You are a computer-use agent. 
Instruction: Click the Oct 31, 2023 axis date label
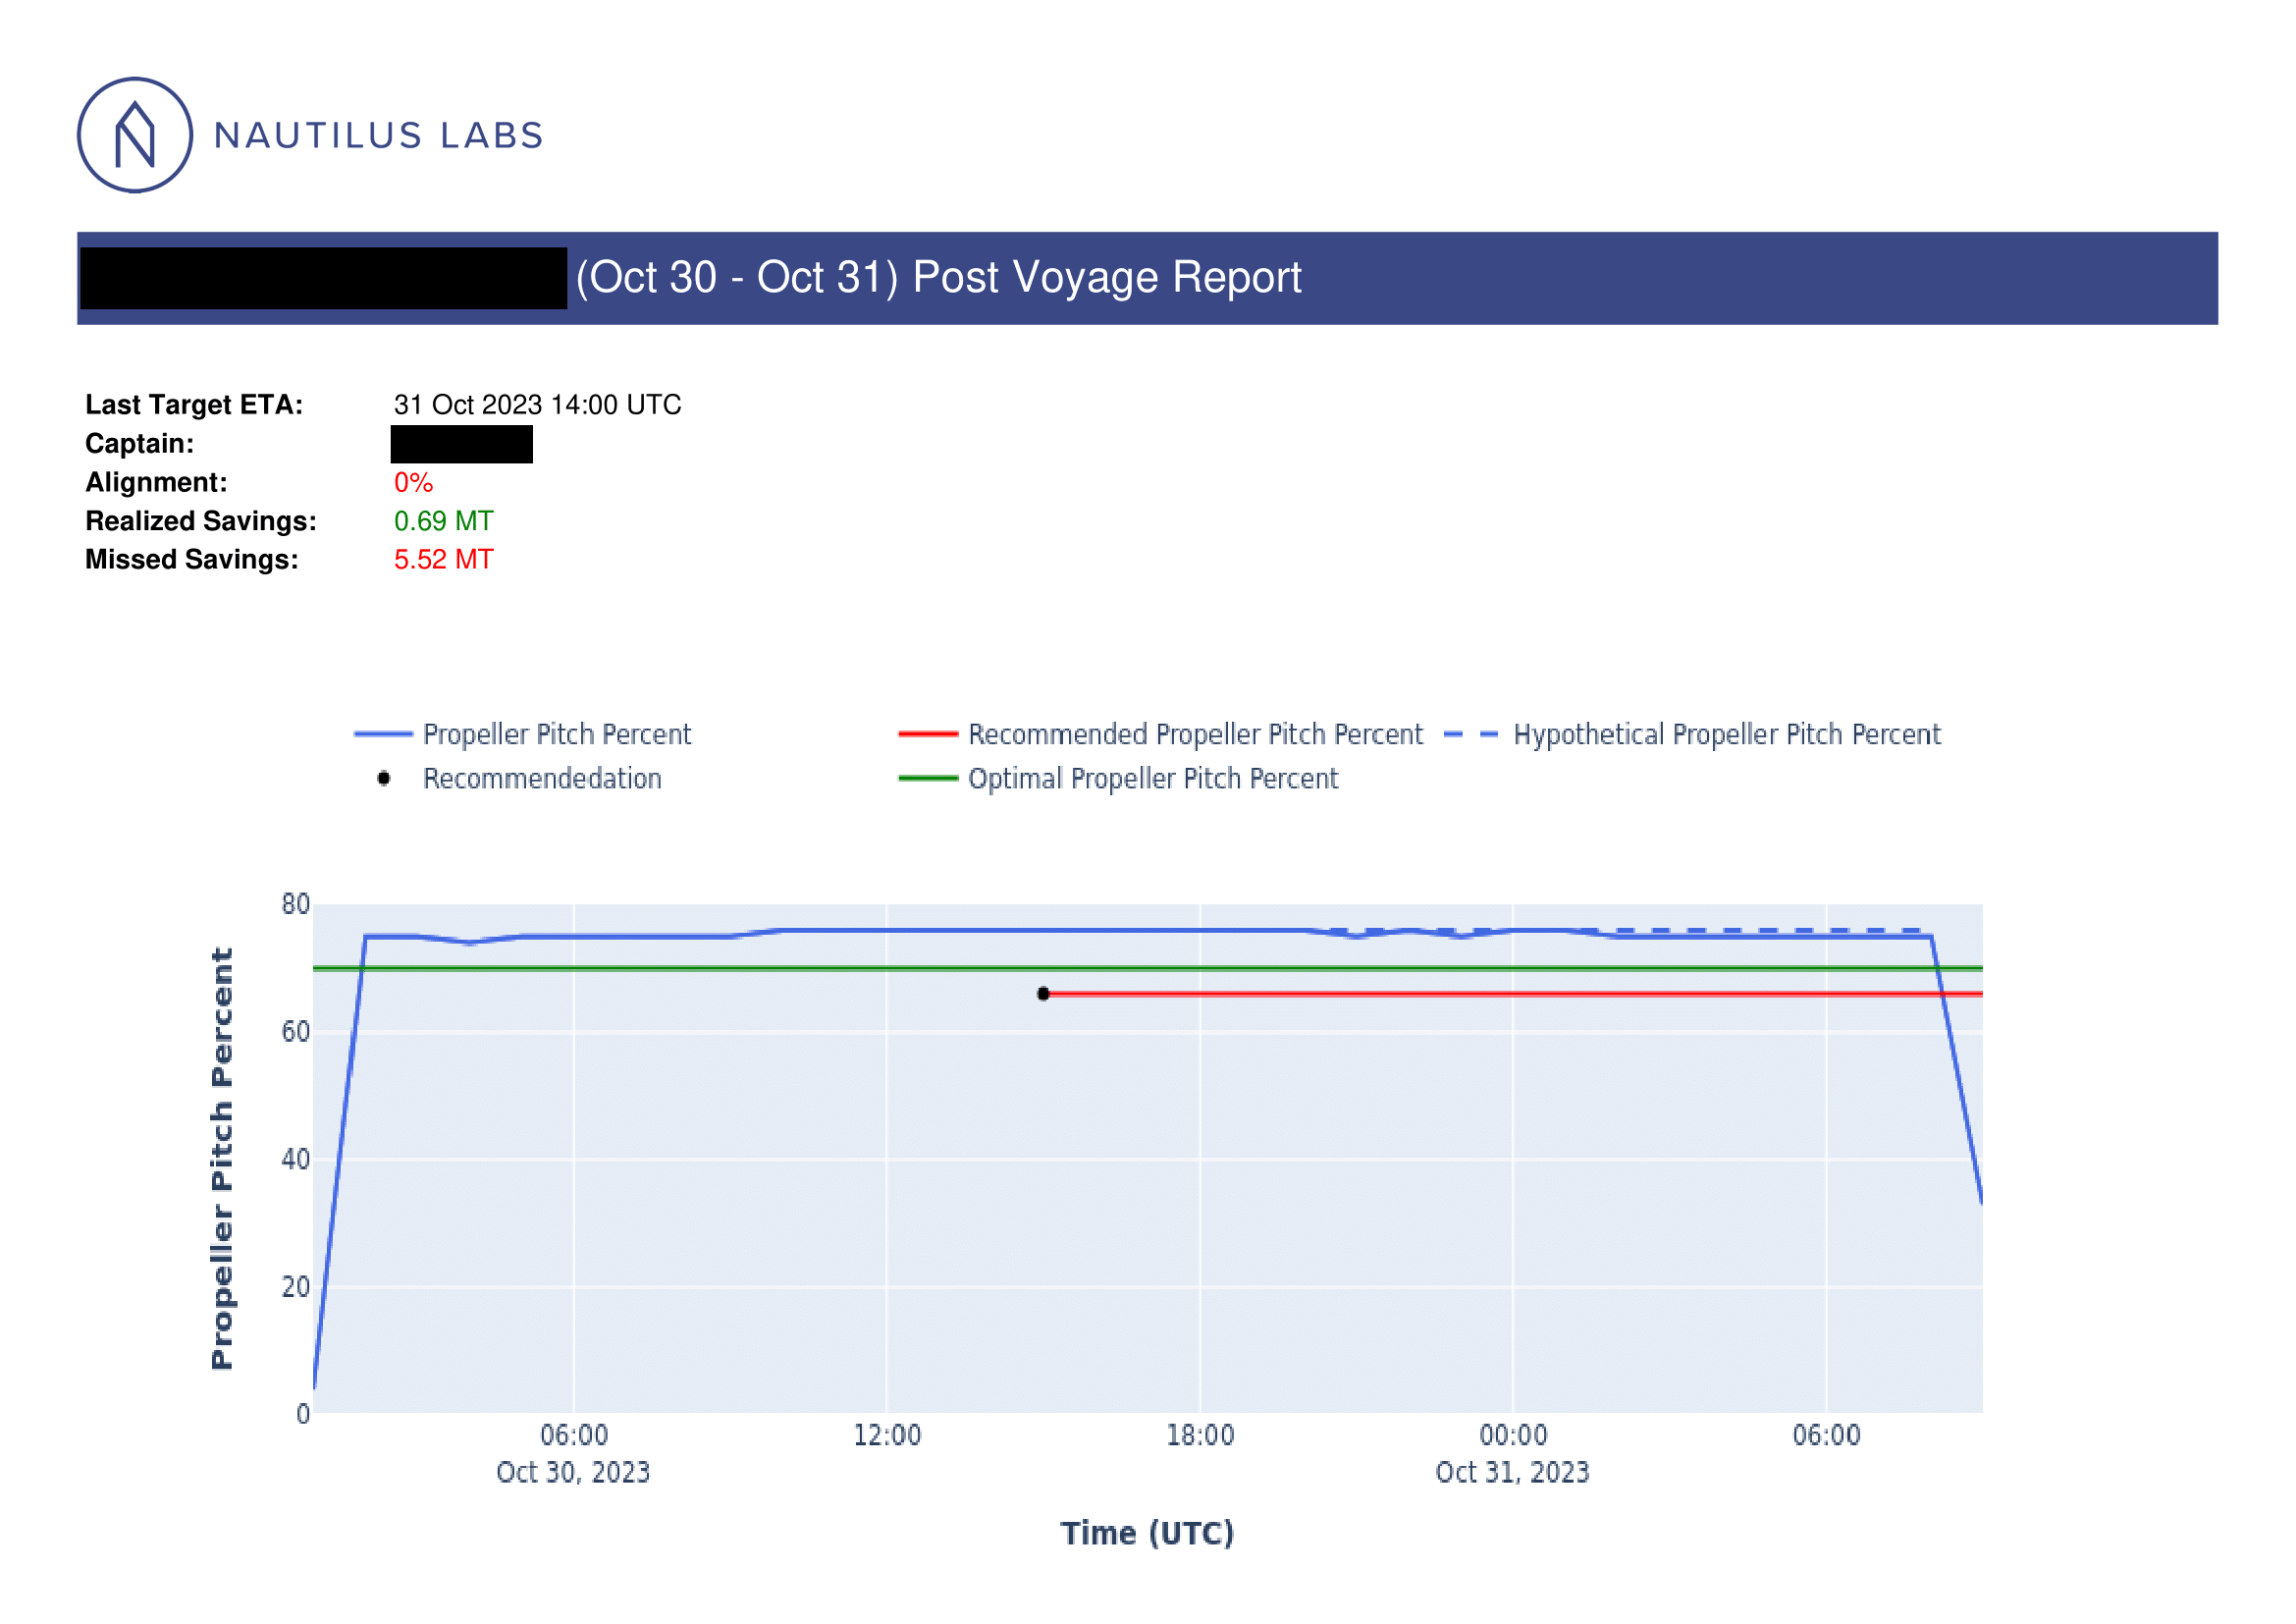coord(1511,1472)
